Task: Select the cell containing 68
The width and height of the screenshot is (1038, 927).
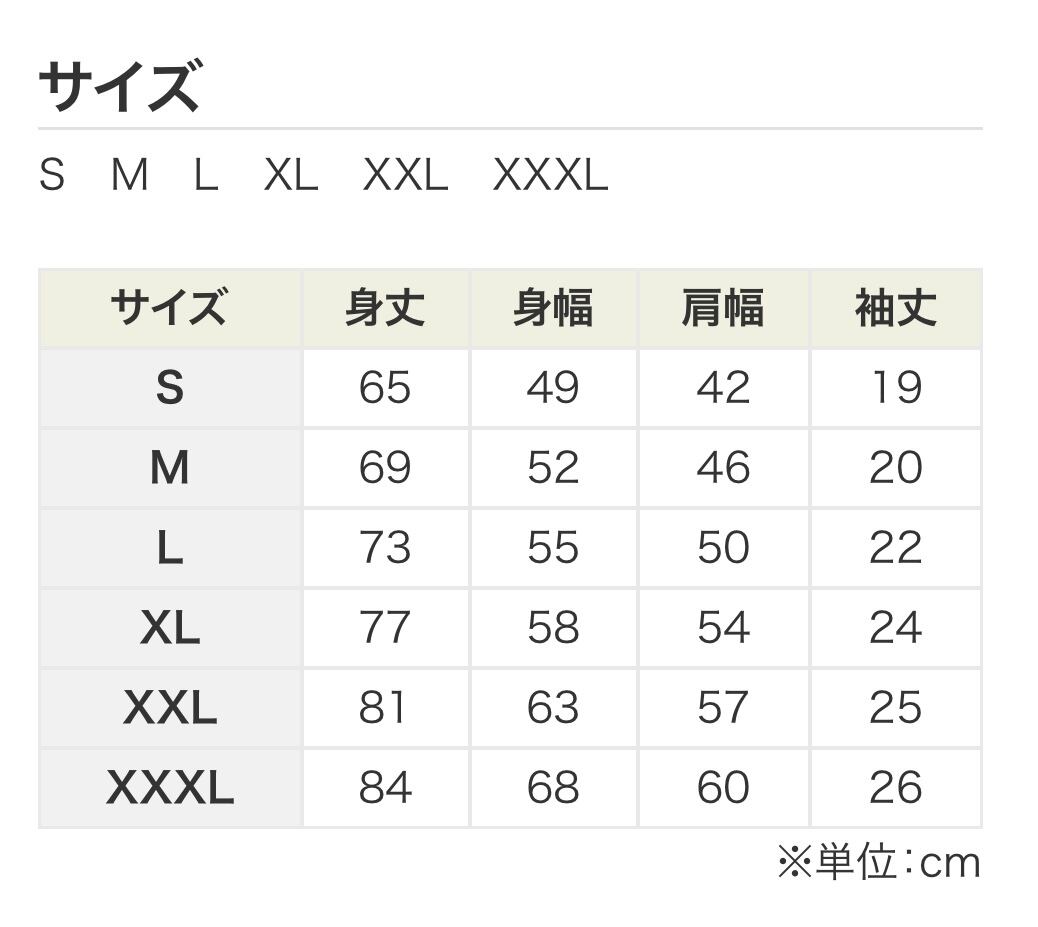Action: pos(553,788)
